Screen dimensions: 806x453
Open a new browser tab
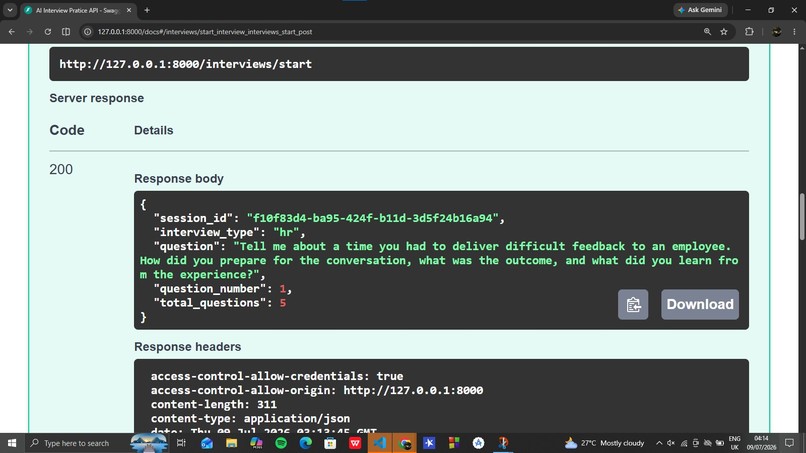coord(147,10)
